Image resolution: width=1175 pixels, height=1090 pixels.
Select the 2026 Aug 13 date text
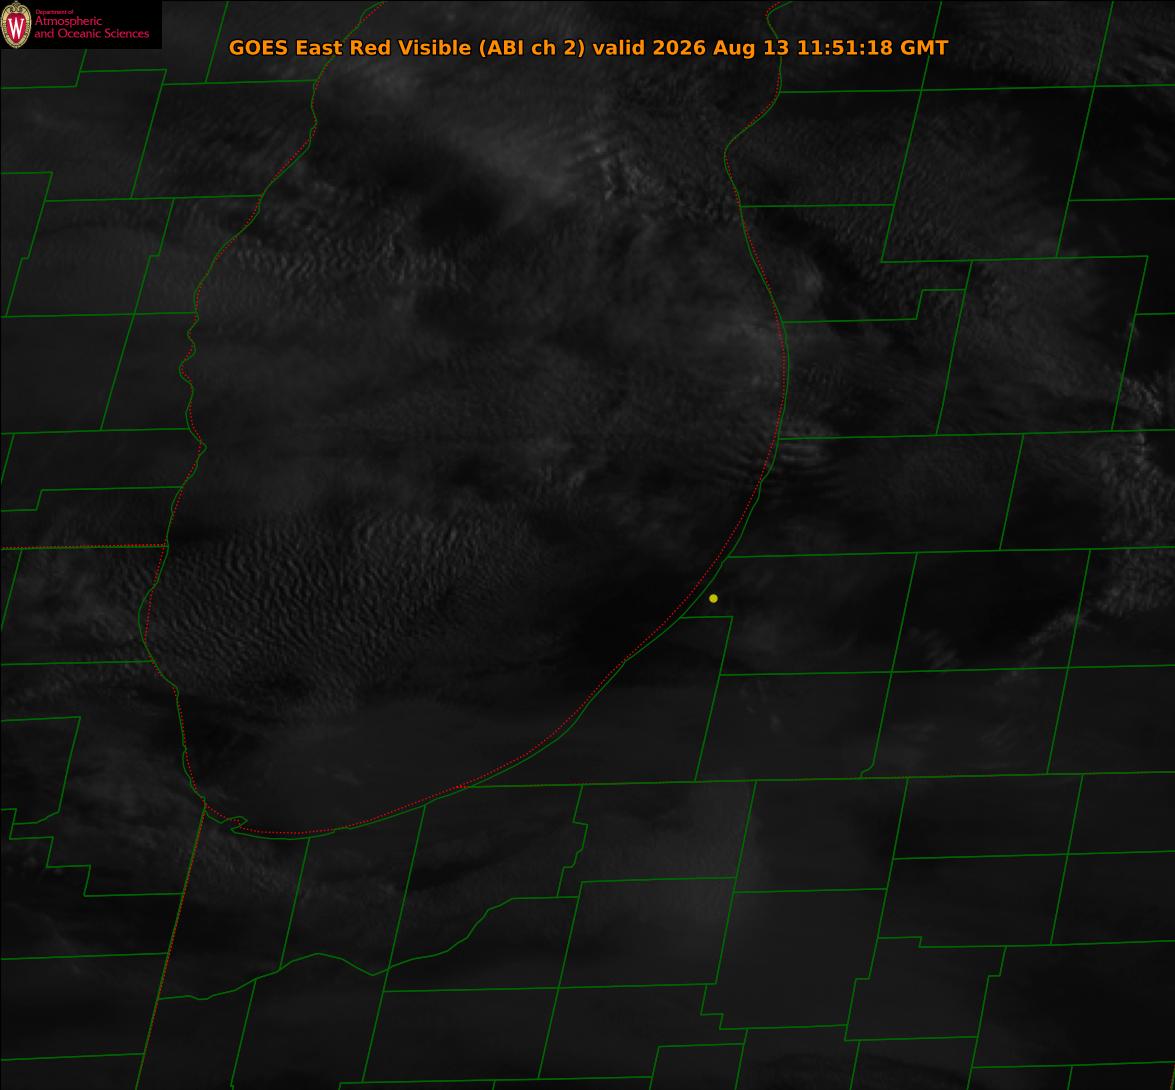(x=721, y=47)
